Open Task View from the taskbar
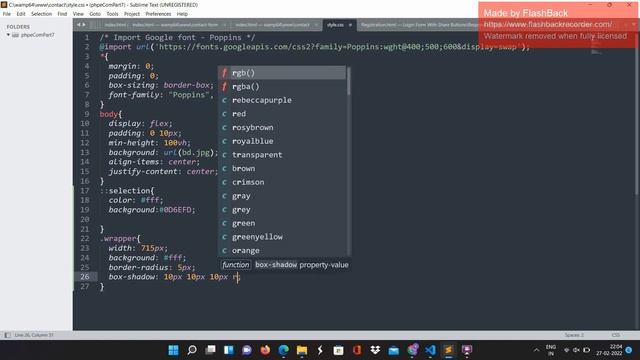 (x=210, y=350)
